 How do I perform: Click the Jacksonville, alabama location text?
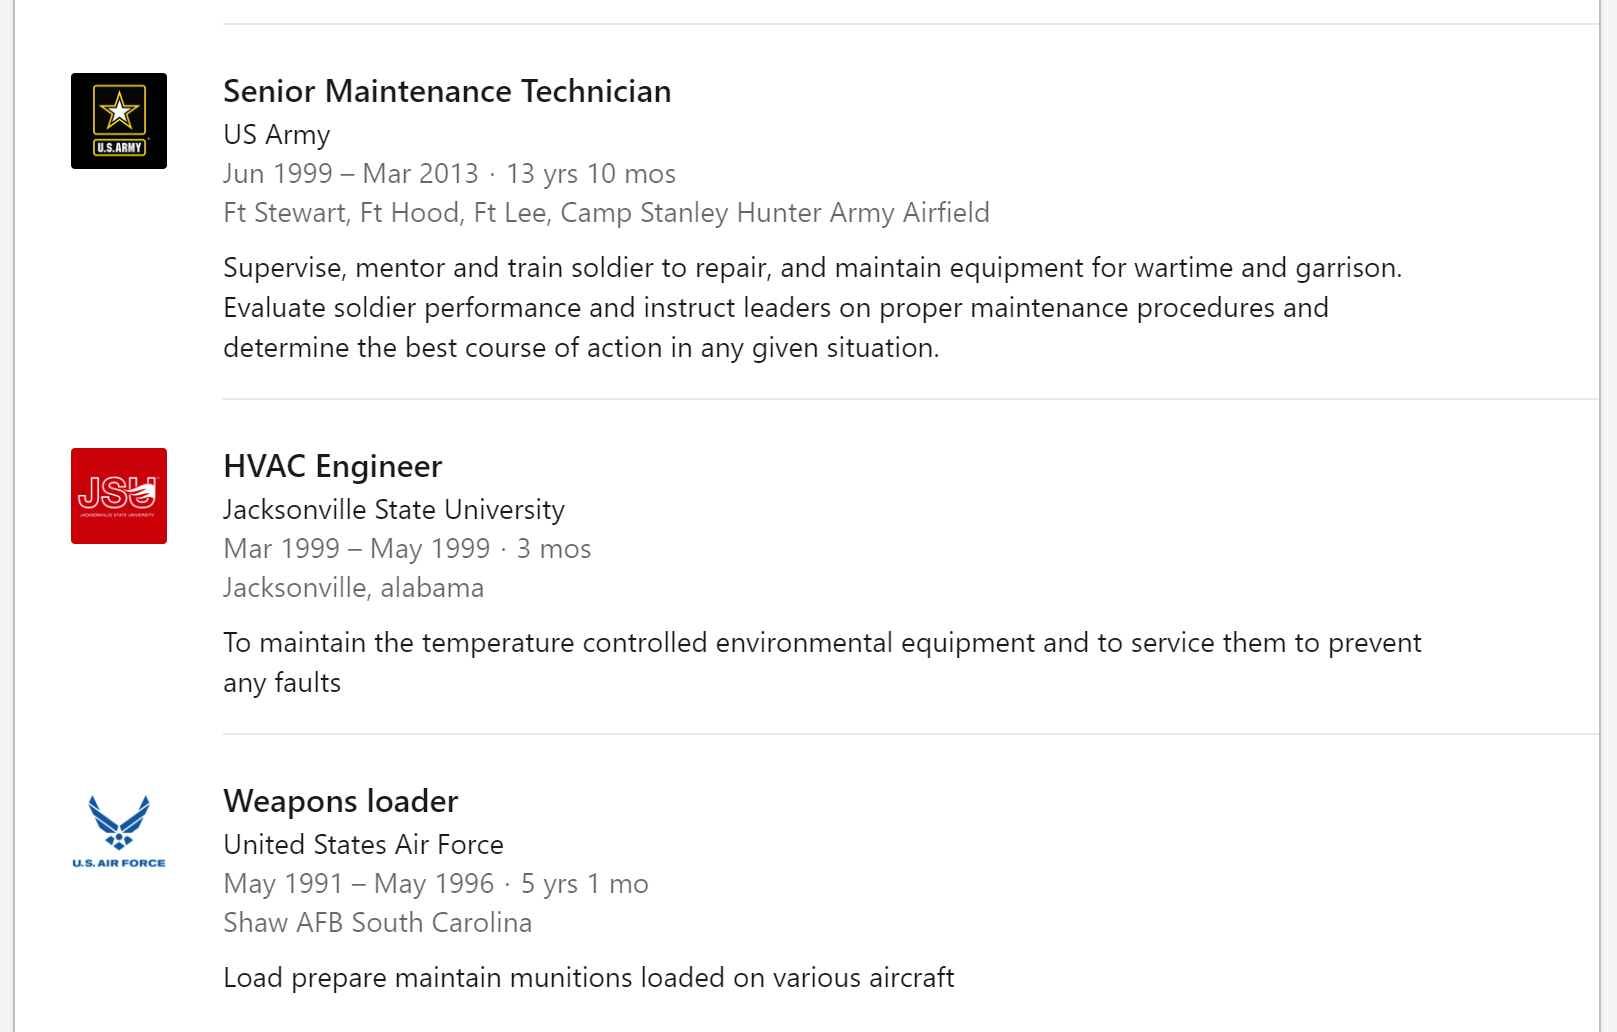click(353, 588)
